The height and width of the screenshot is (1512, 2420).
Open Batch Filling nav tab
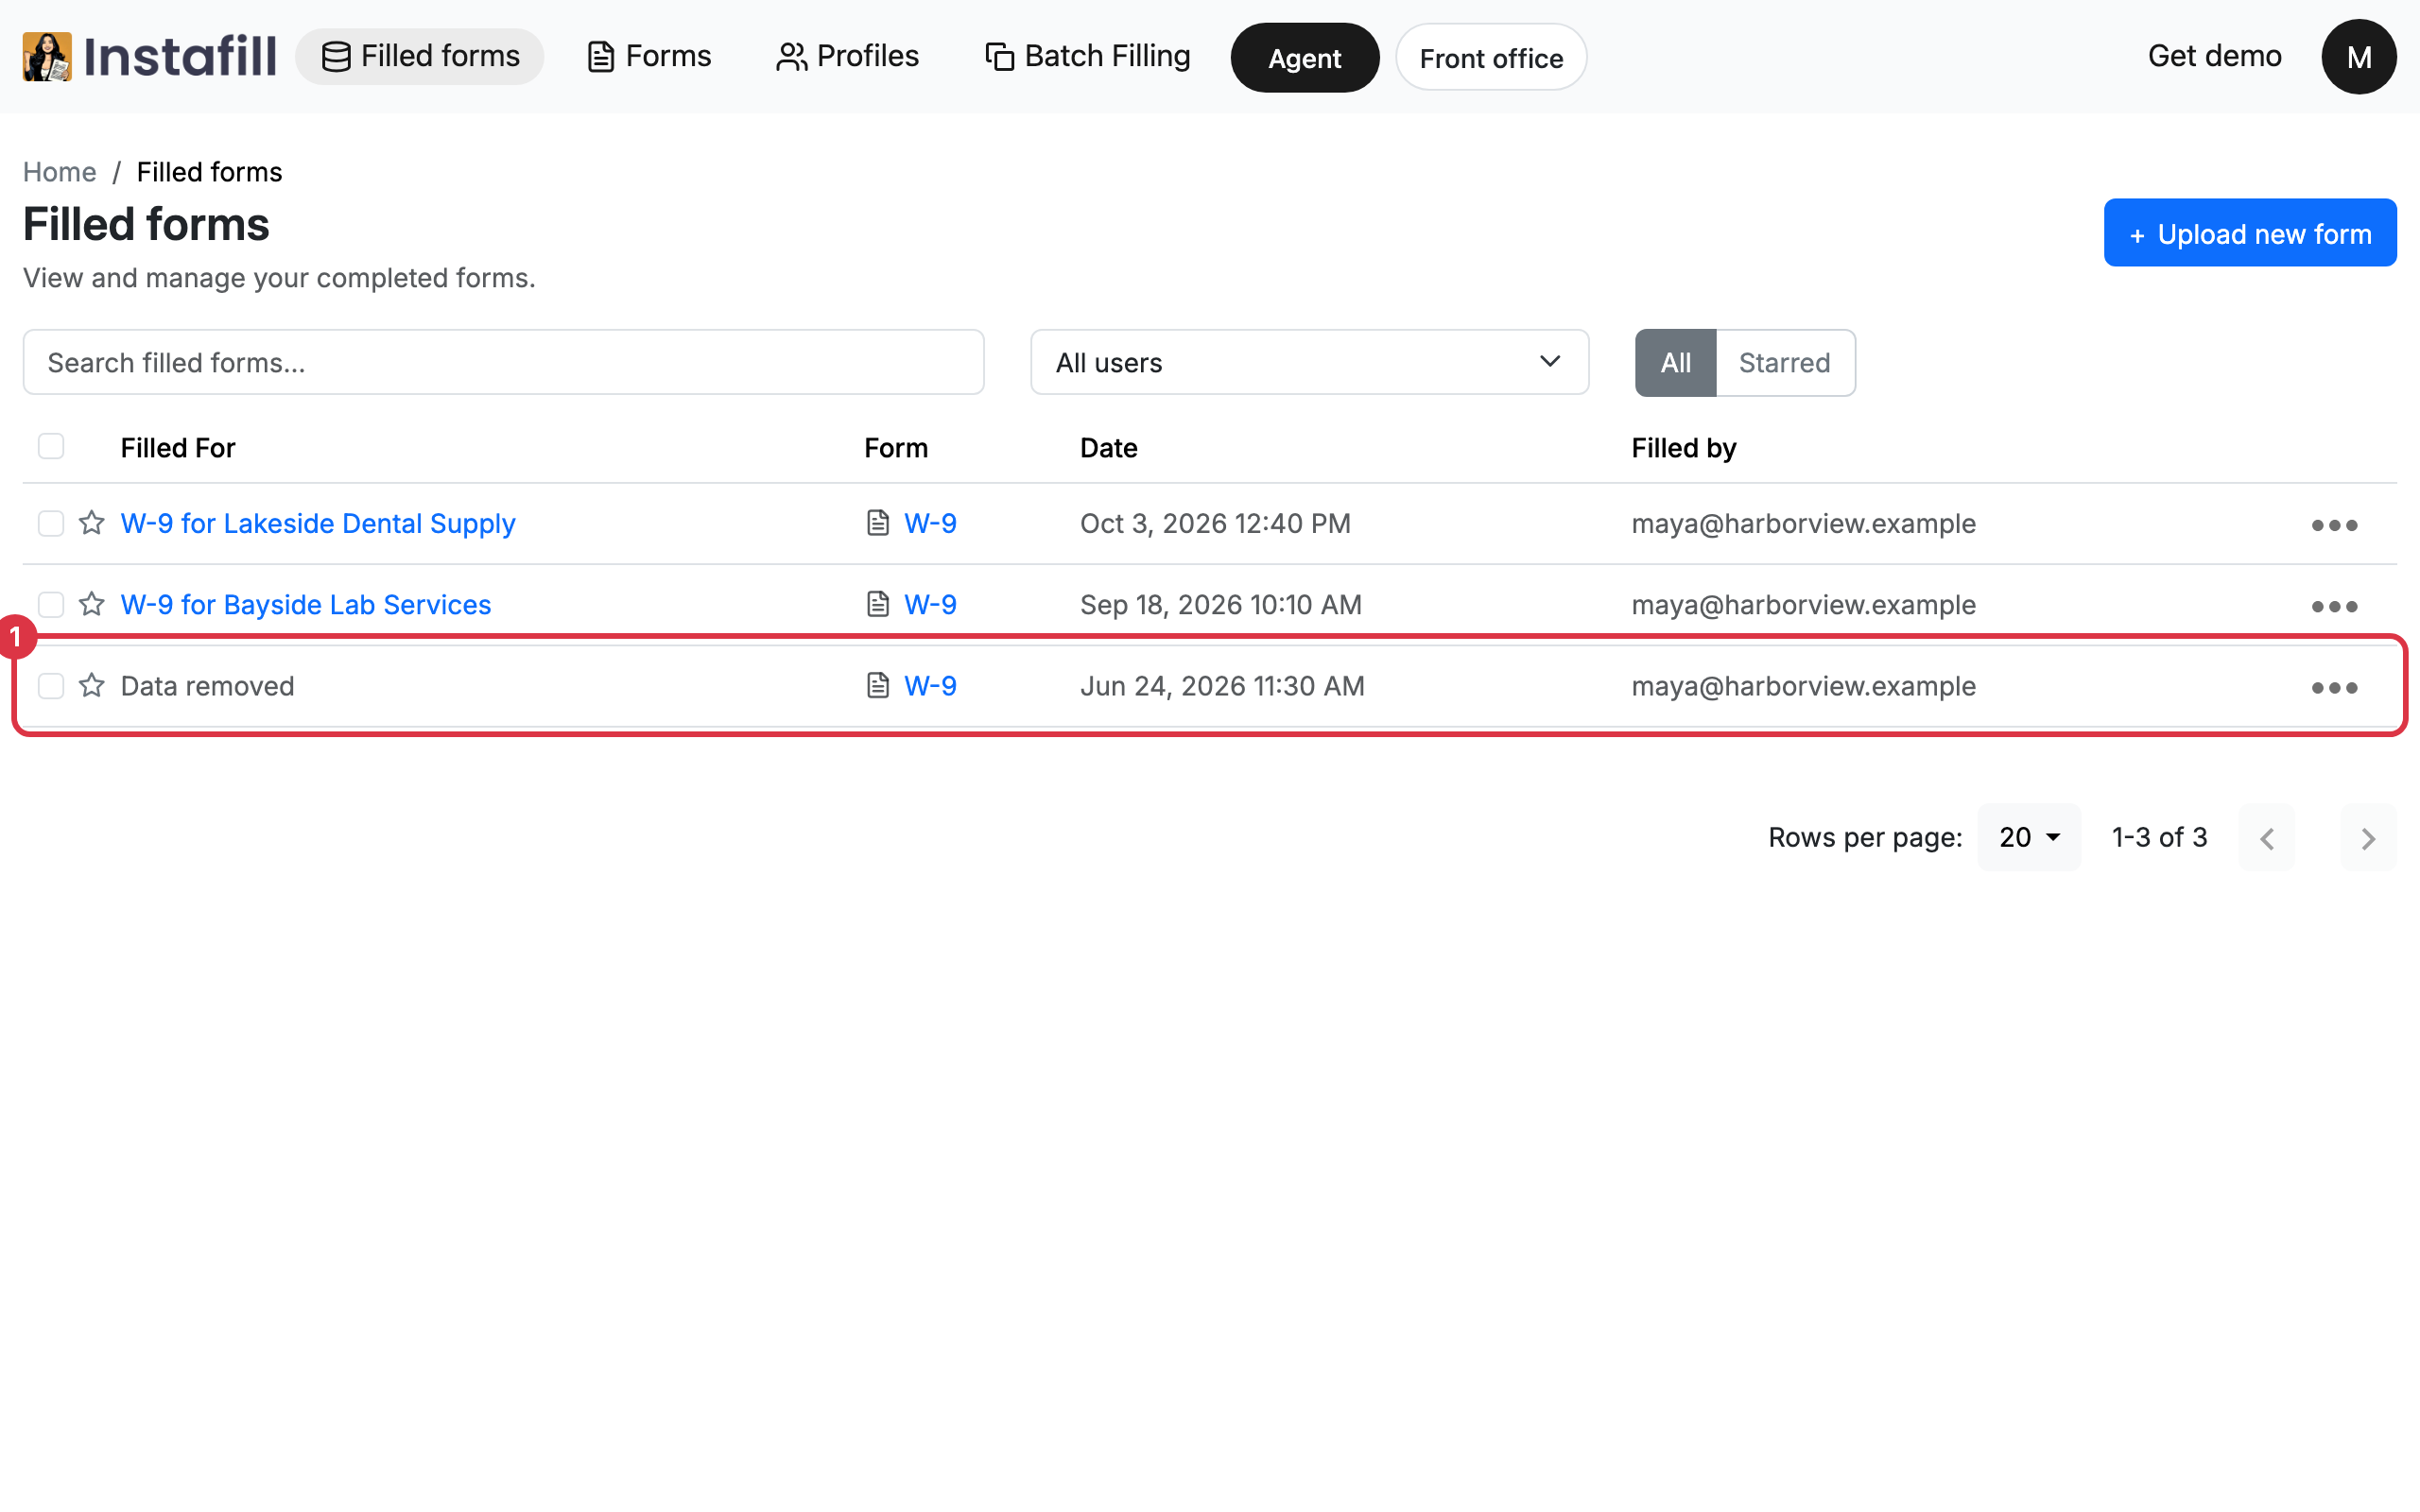pyautogui.click(x=1088, y=56)
